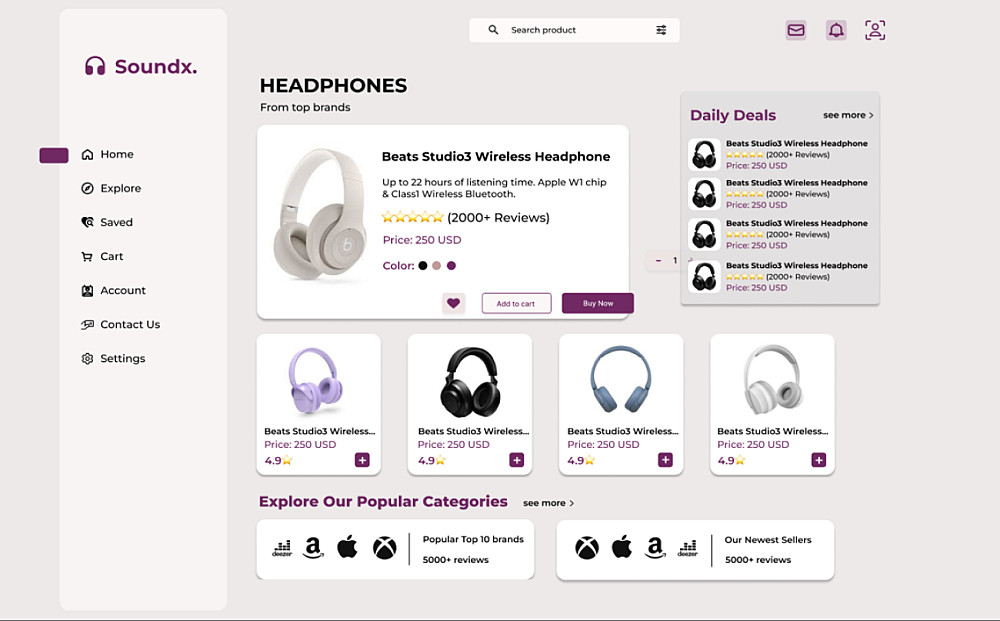
Task: Focus the Search product field
Action: click(574, 30)
